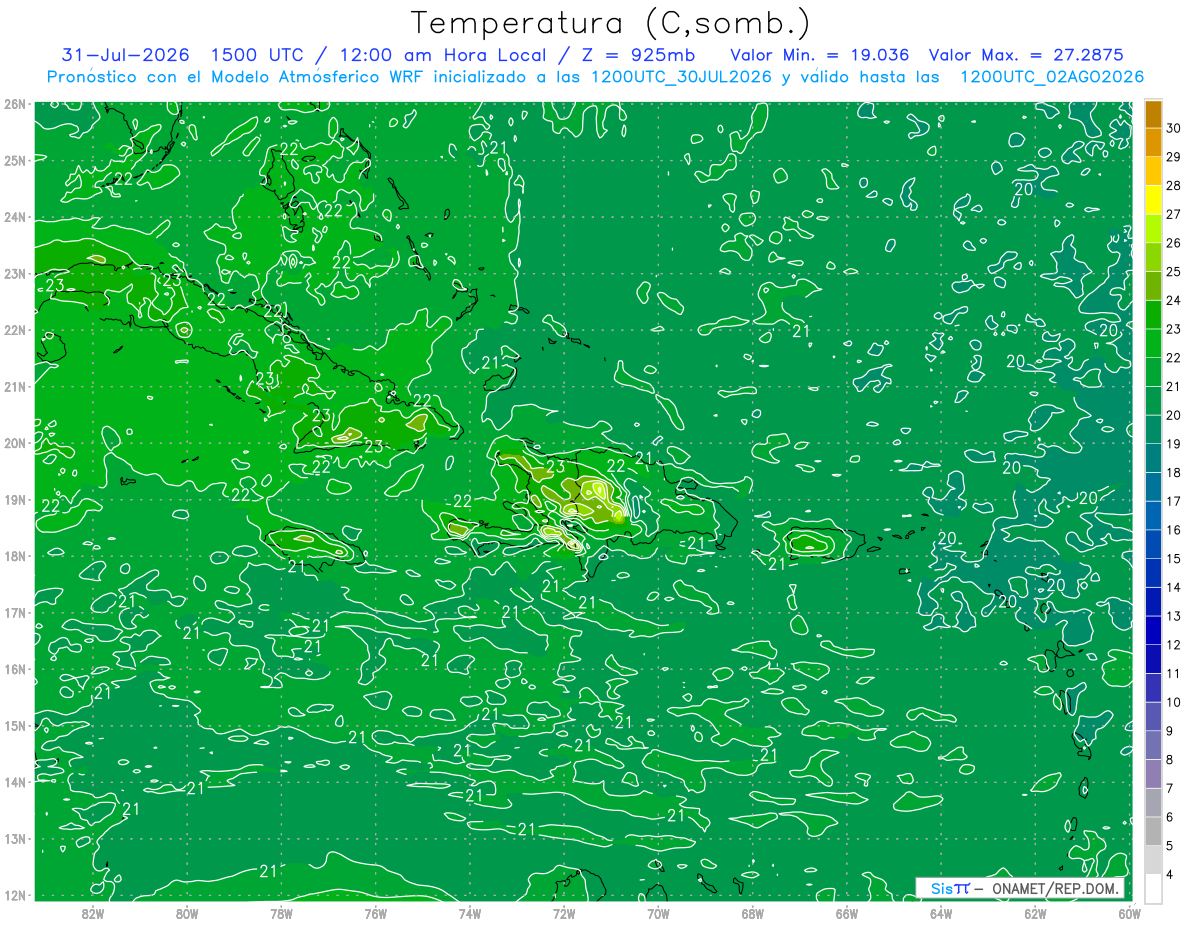Click the SisTT ONAMET/REP.DOM. logo box

(x=1020, y=888)
